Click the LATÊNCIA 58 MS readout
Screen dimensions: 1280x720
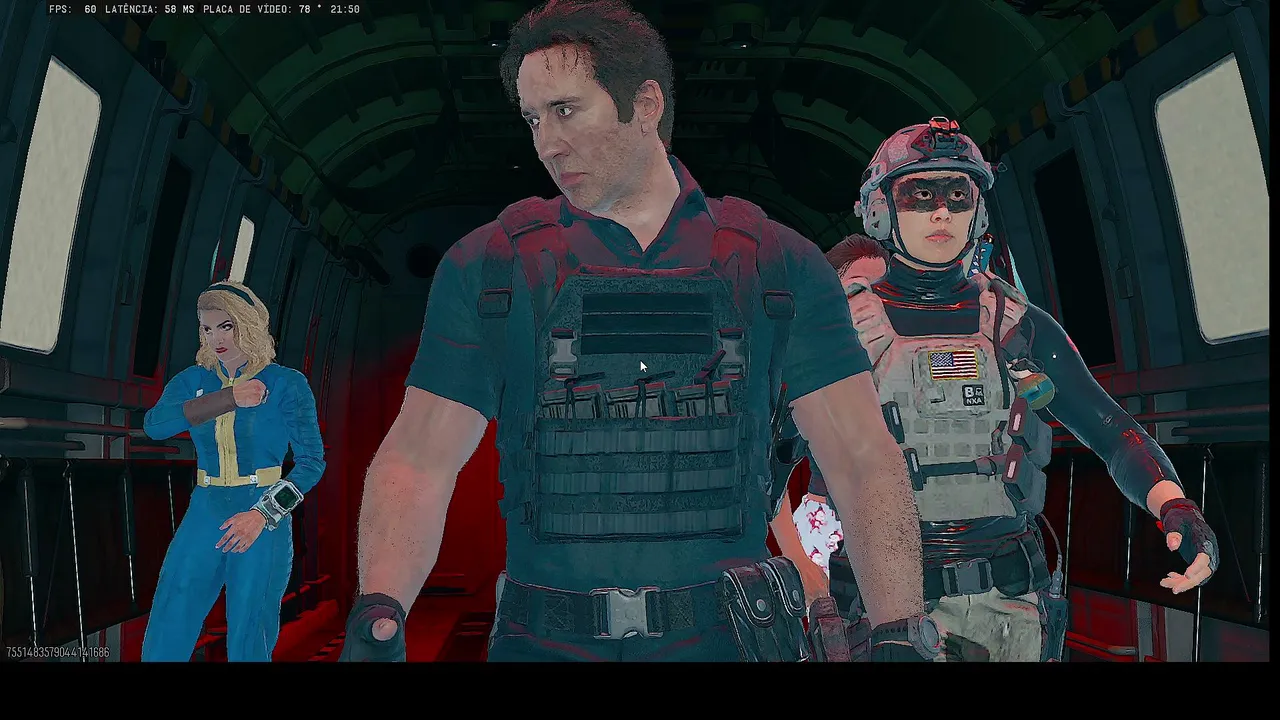click(150, 9)
